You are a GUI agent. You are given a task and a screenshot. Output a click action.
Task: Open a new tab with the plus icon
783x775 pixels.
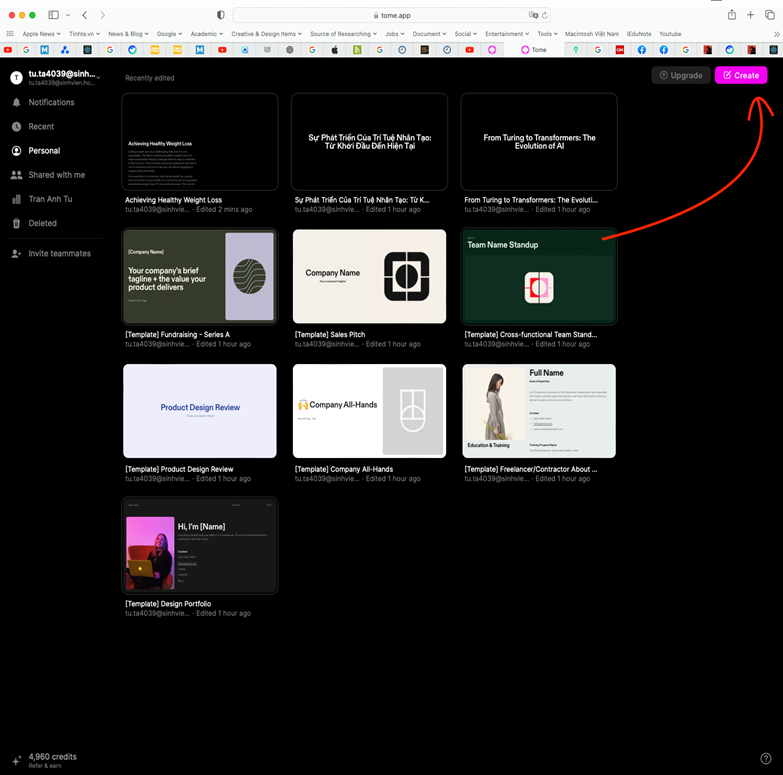tap(750, 15)
